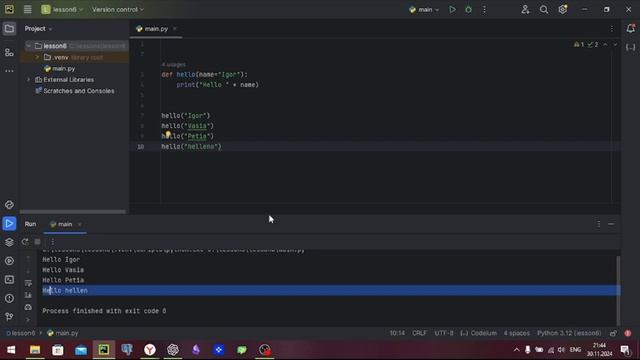Open line:column 10:14 widget
The image size is (640, 360).
[397, 333]
